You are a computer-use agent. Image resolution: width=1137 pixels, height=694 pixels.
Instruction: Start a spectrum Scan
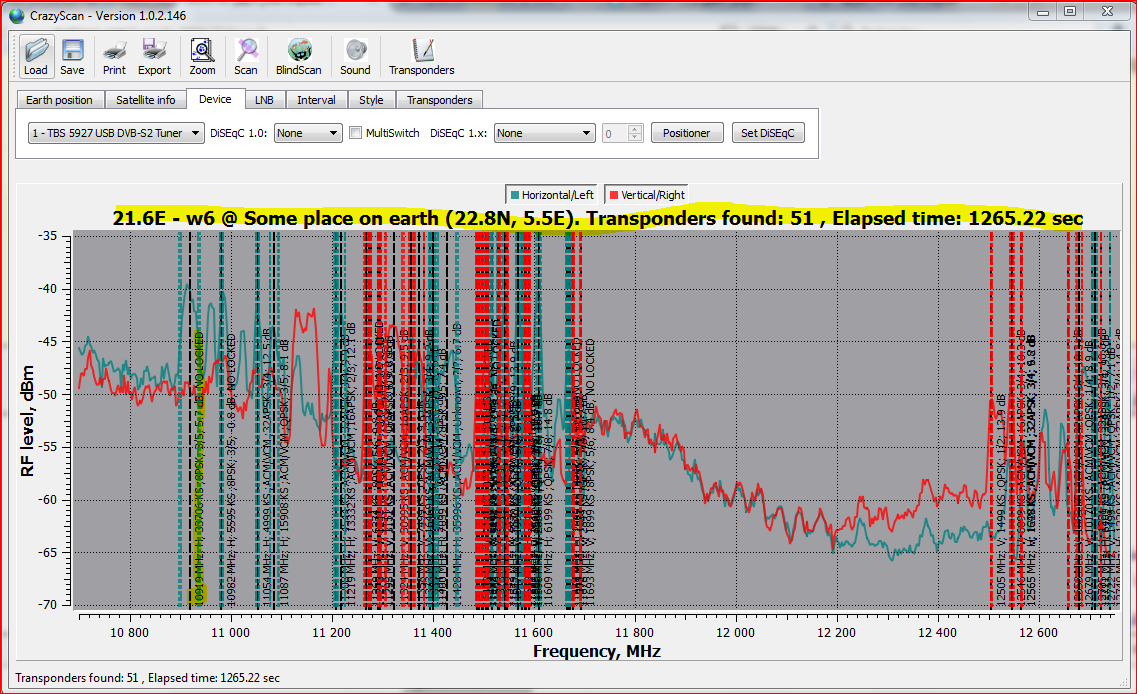[246, 56]
